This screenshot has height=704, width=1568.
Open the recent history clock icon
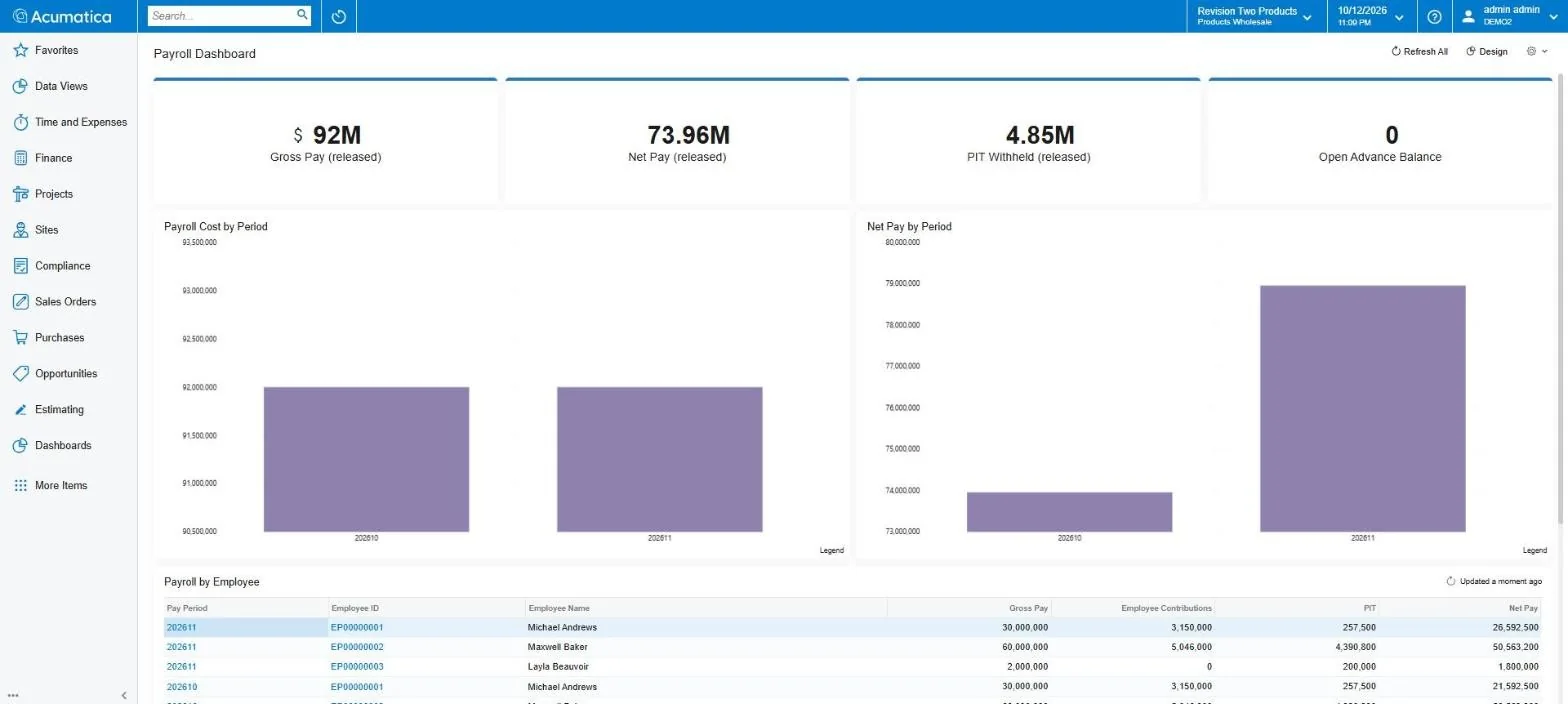point(339,16)
